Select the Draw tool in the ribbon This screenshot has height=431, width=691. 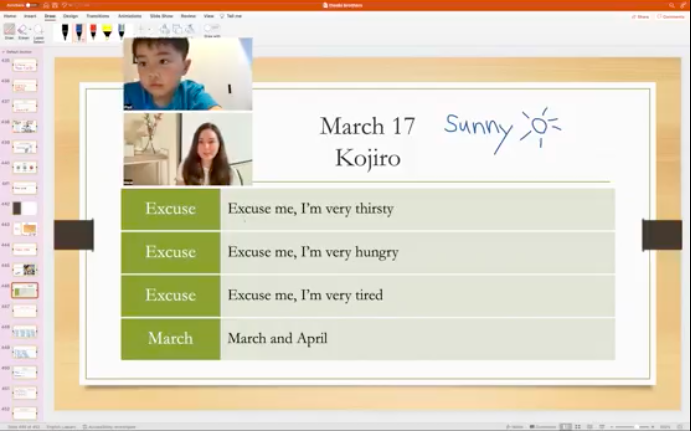8,30
